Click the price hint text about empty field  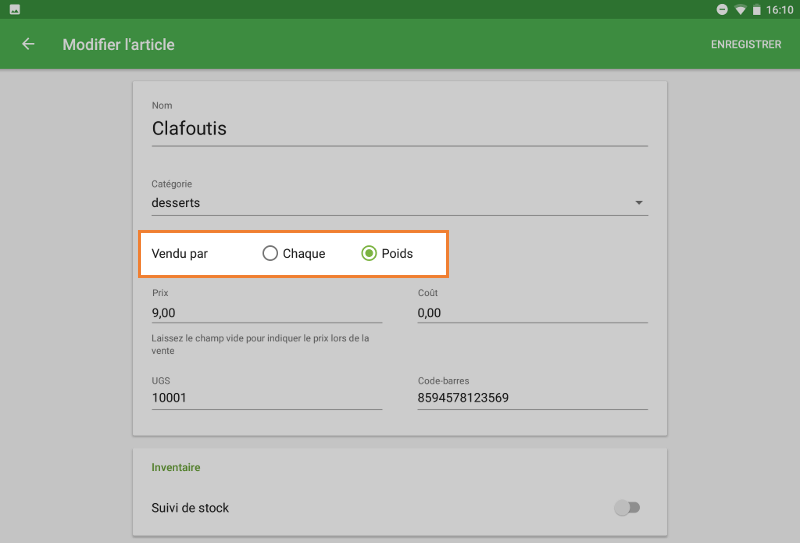point(260,344)
